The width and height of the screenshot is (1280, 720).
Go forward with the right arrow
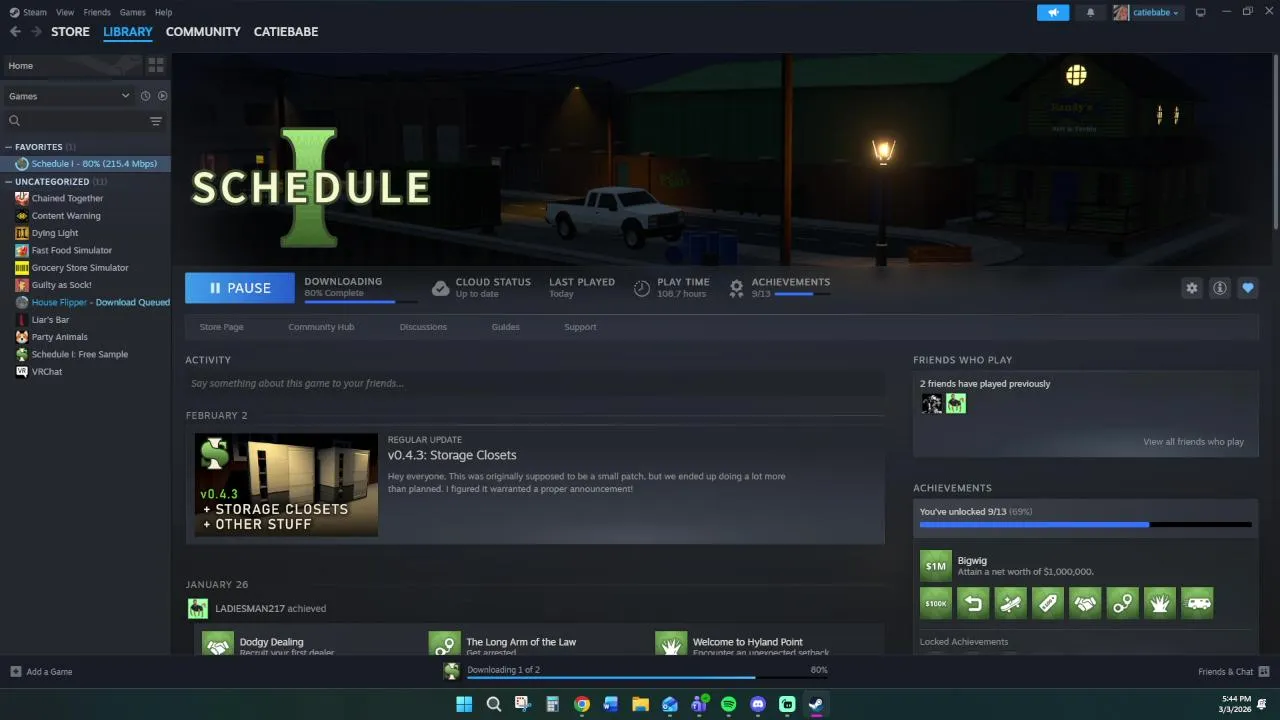pyautogui.click(x=36, y=32)
